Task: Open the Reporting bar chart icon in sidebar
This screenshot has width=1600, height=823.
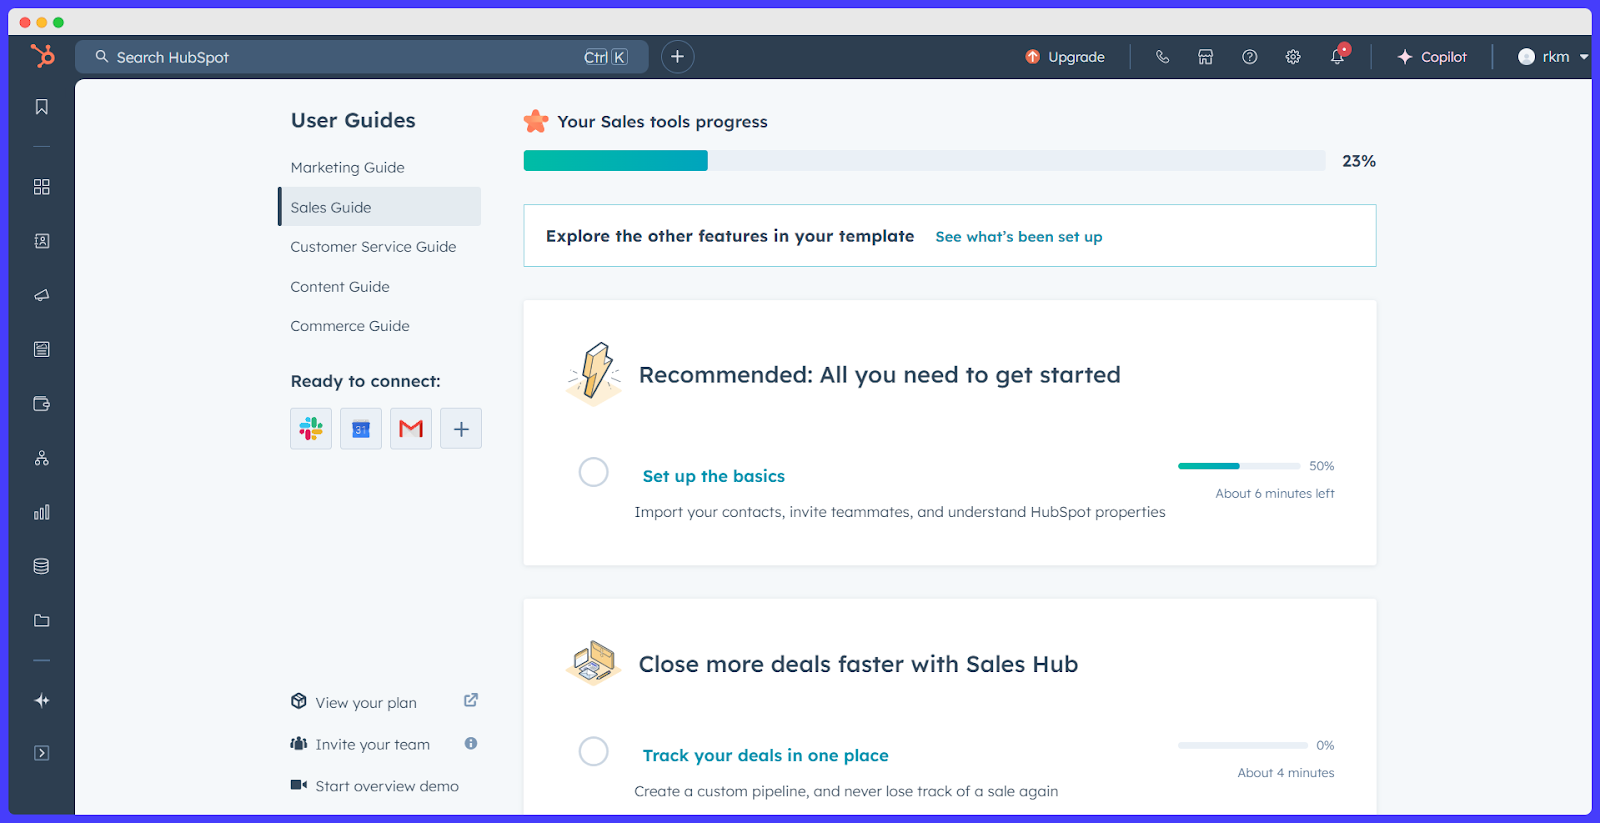Action: (42, 512)
